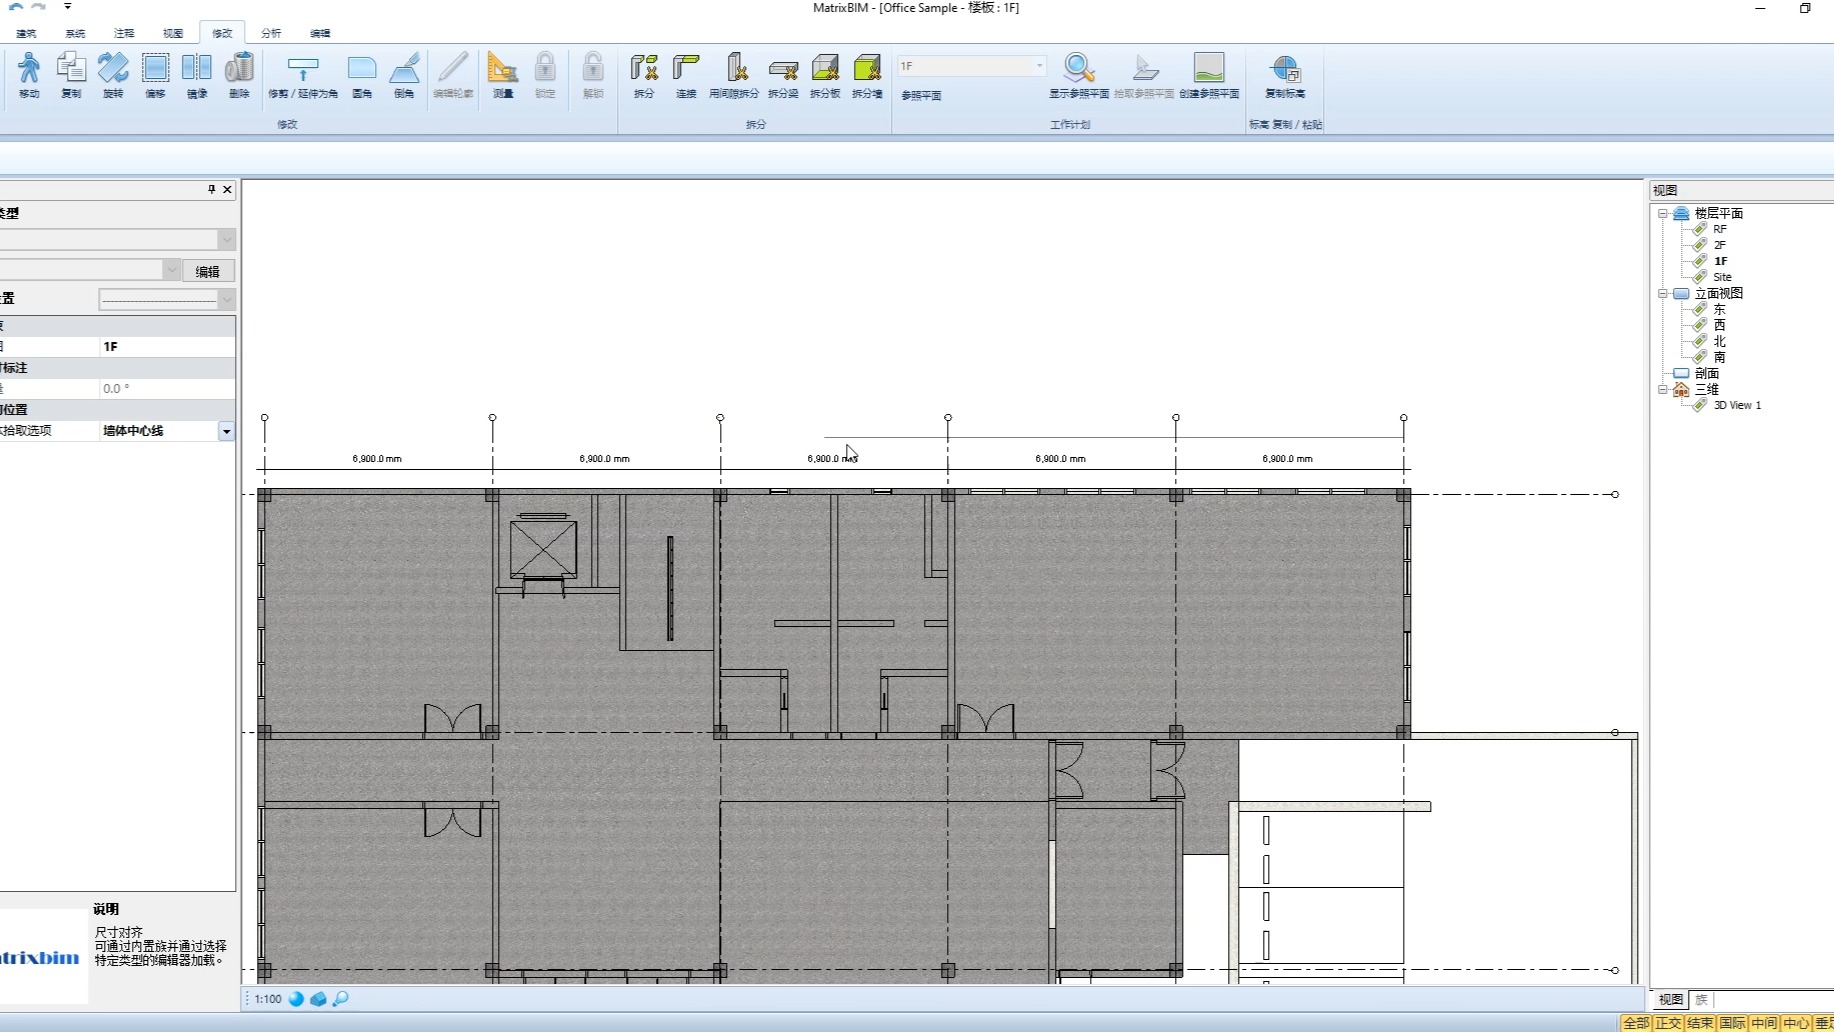The height and width of the screenshot is (1032, 1834).
Task: Click the 复制标高 copy-level icon
Action: 1285,75
